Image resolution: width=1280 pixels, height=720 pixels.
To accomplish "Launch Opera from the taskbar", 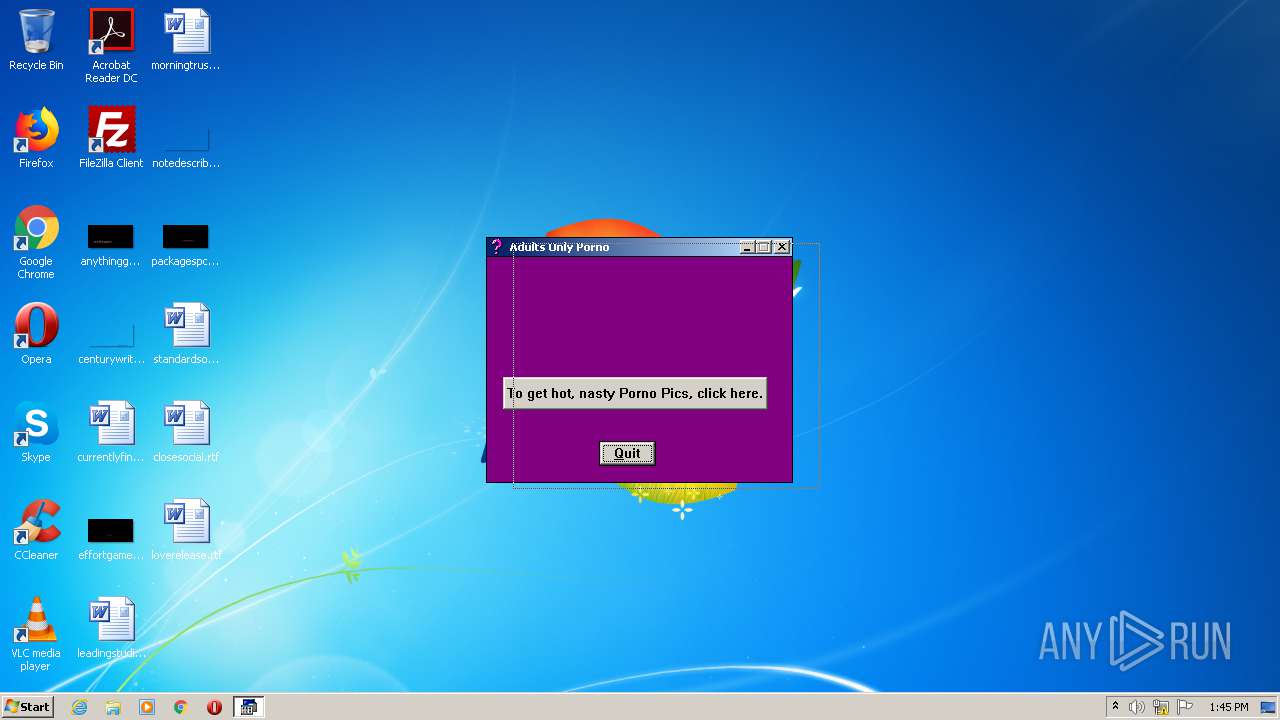I will 214,707.
